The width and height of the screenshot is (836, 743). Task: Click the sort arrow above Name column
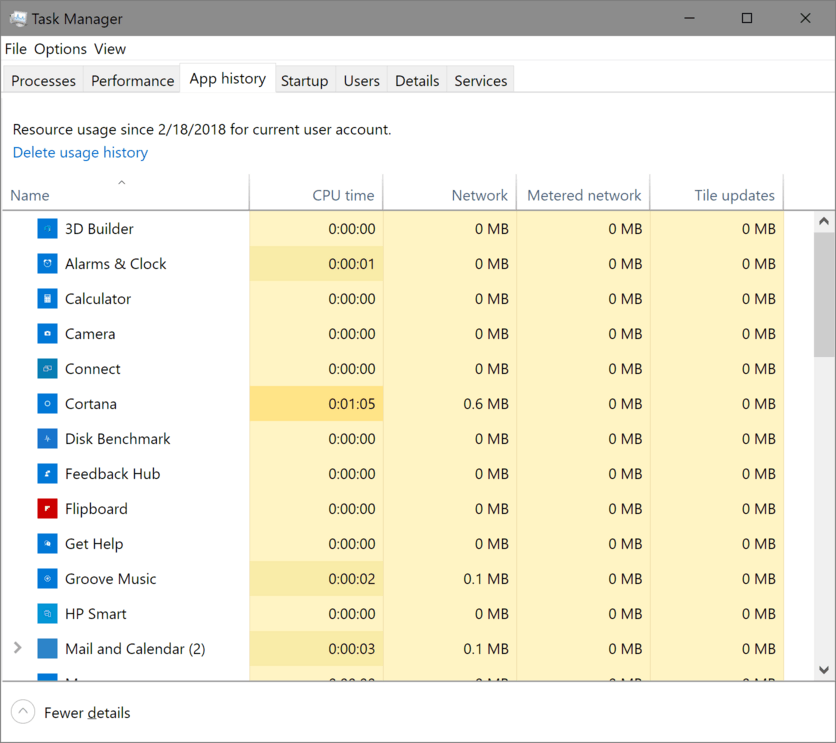[x=122, y=182]
